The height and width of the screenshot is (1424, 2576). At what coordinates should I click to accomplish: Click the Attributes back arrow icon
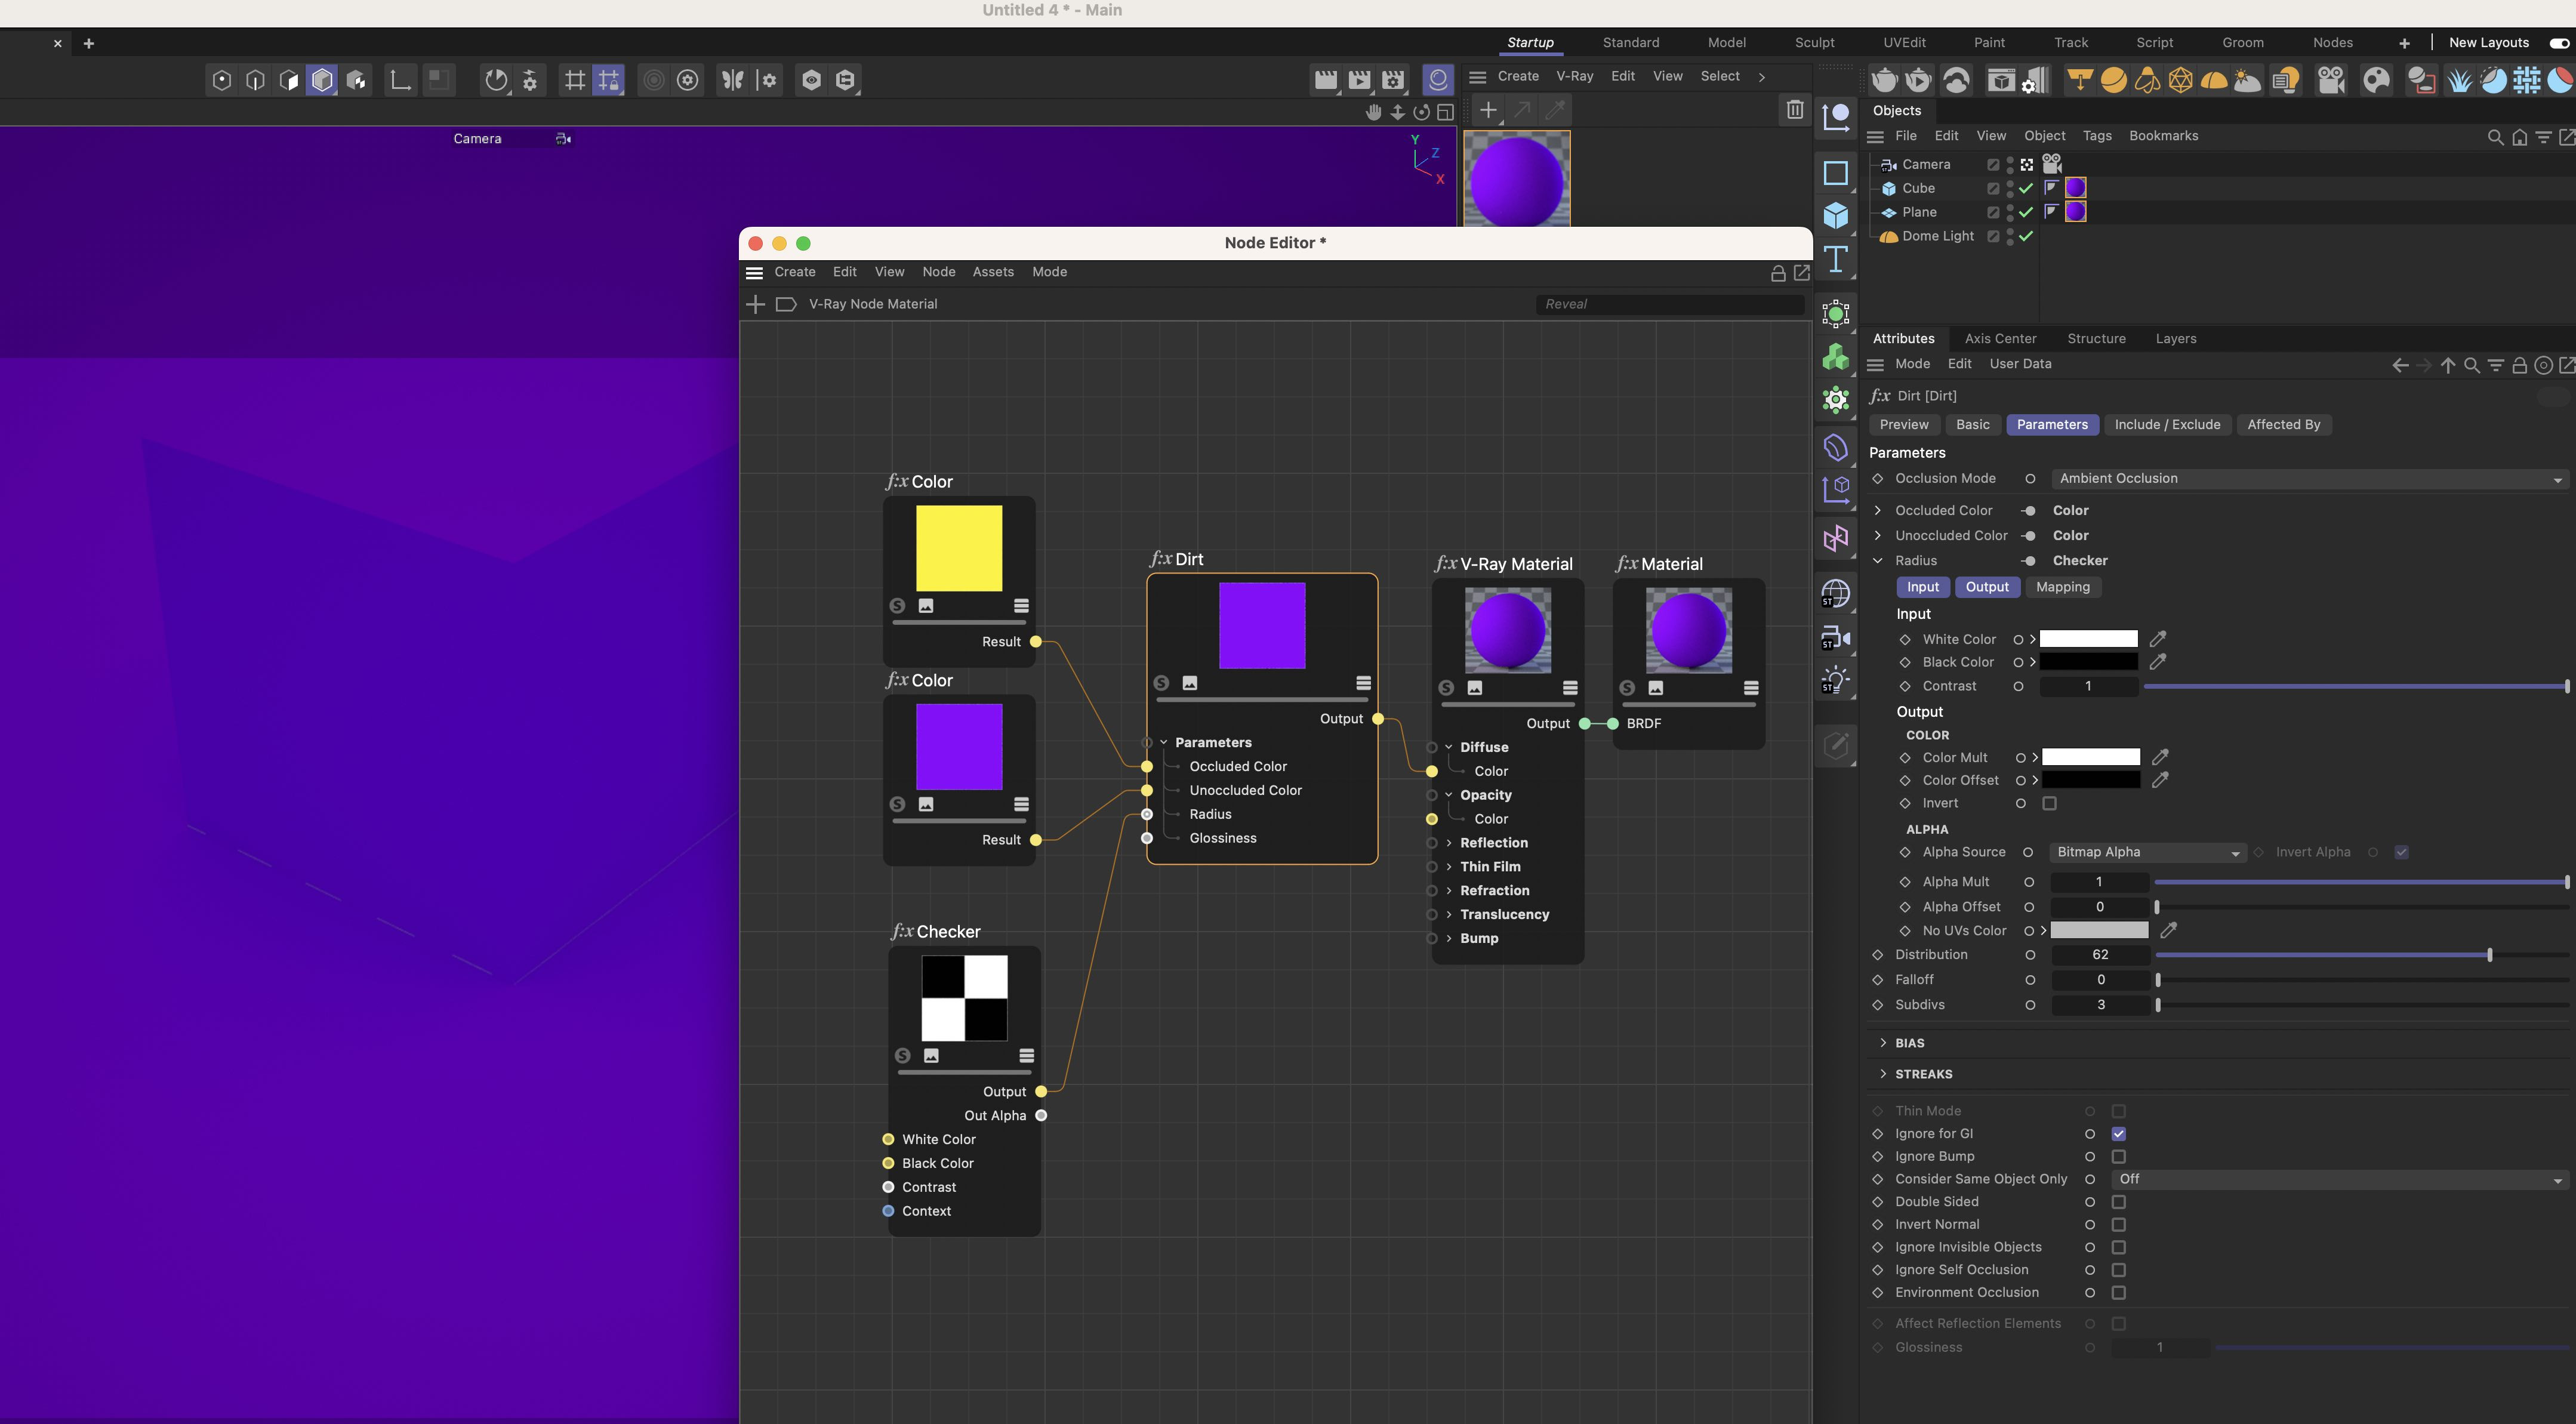pyautogui.click(x=2400, y=366)
